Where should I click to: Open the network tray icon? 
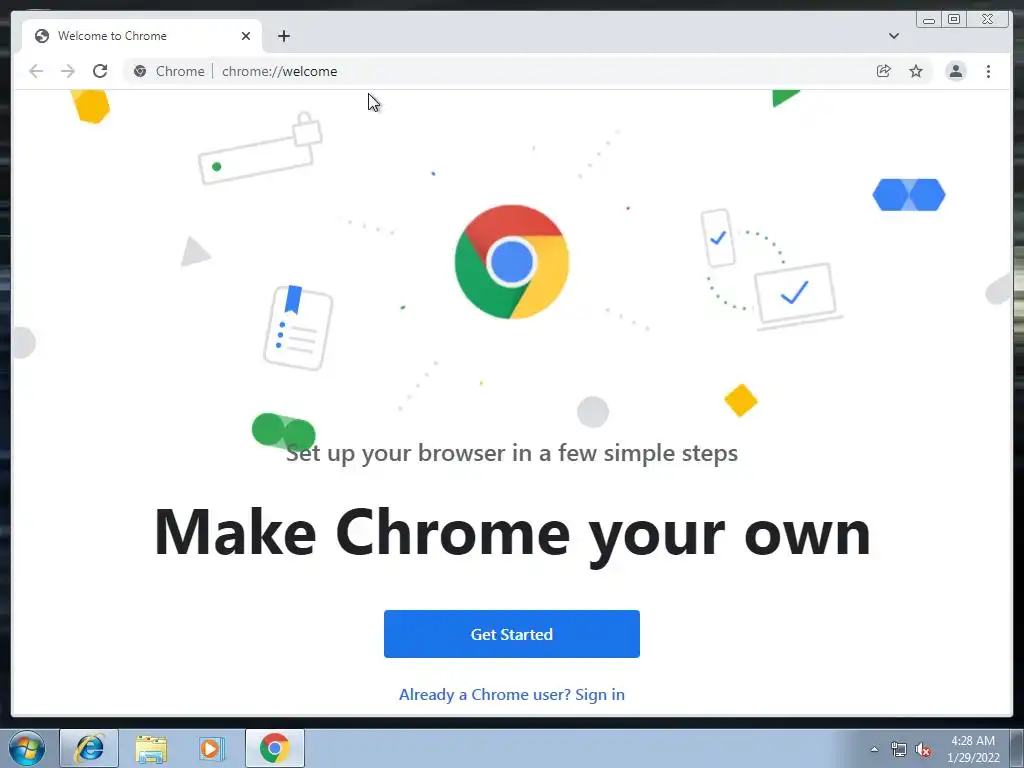[x=899, y=750]
